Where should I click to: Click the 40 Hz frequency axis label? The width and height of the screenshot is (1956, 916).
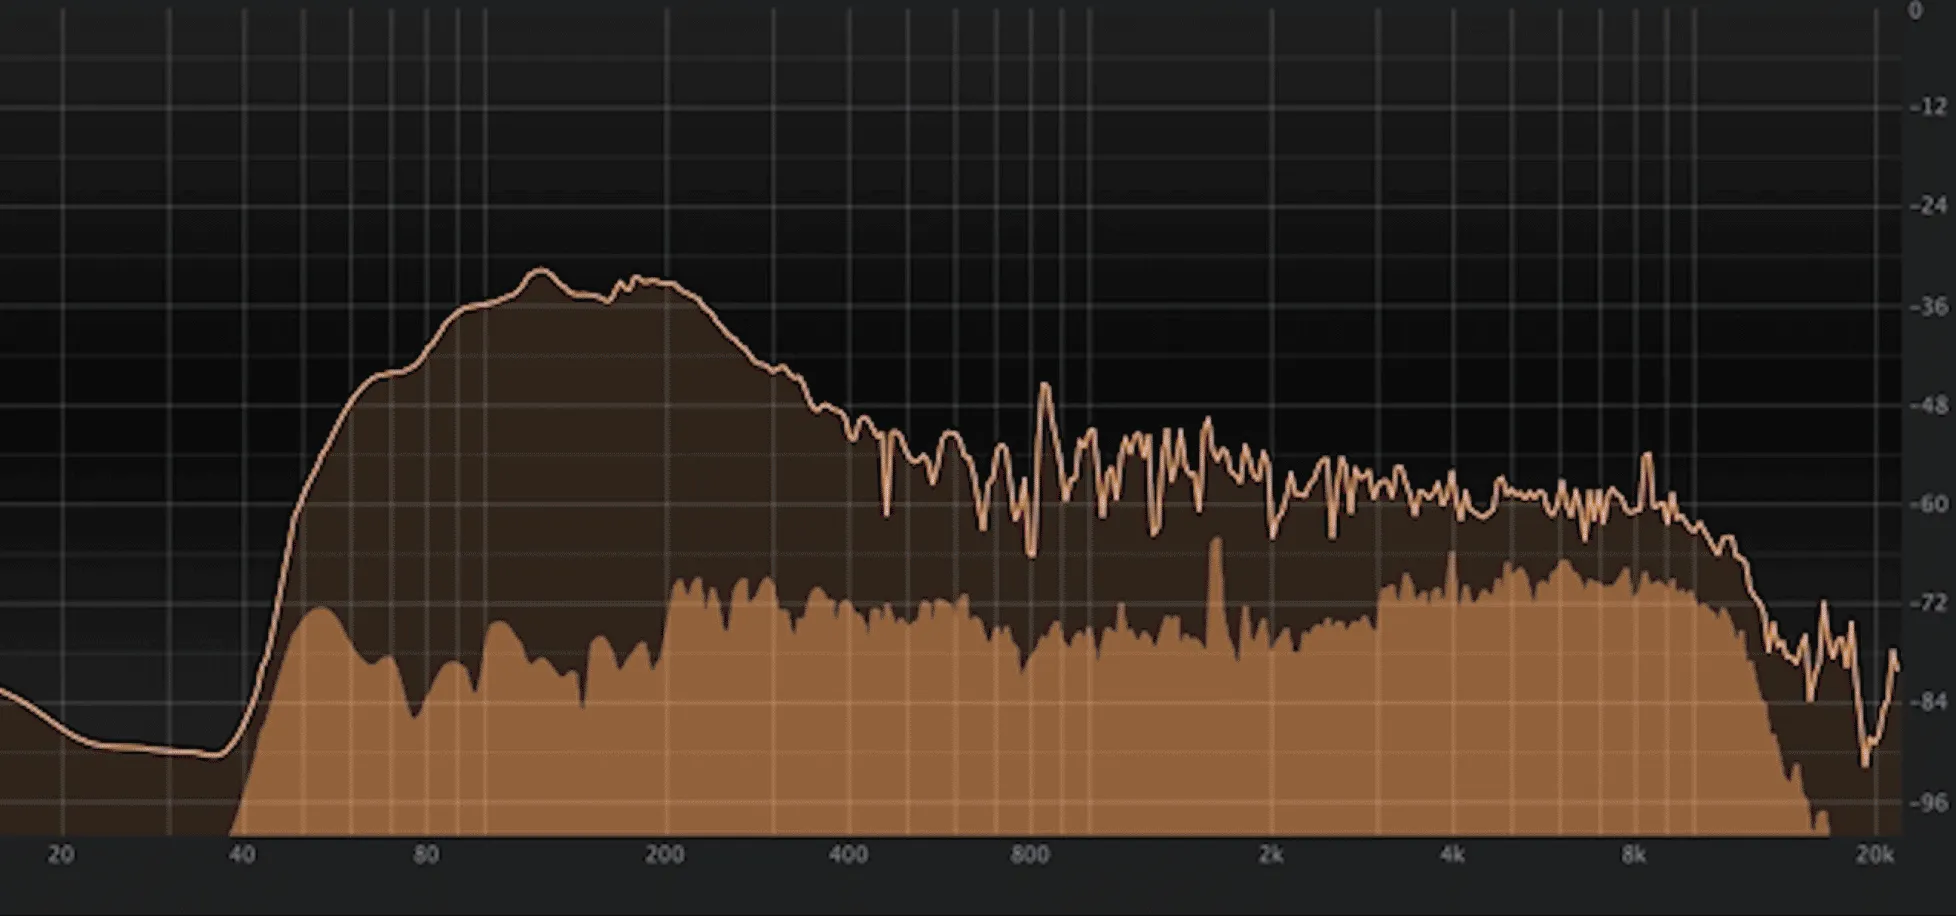point(241,855)
